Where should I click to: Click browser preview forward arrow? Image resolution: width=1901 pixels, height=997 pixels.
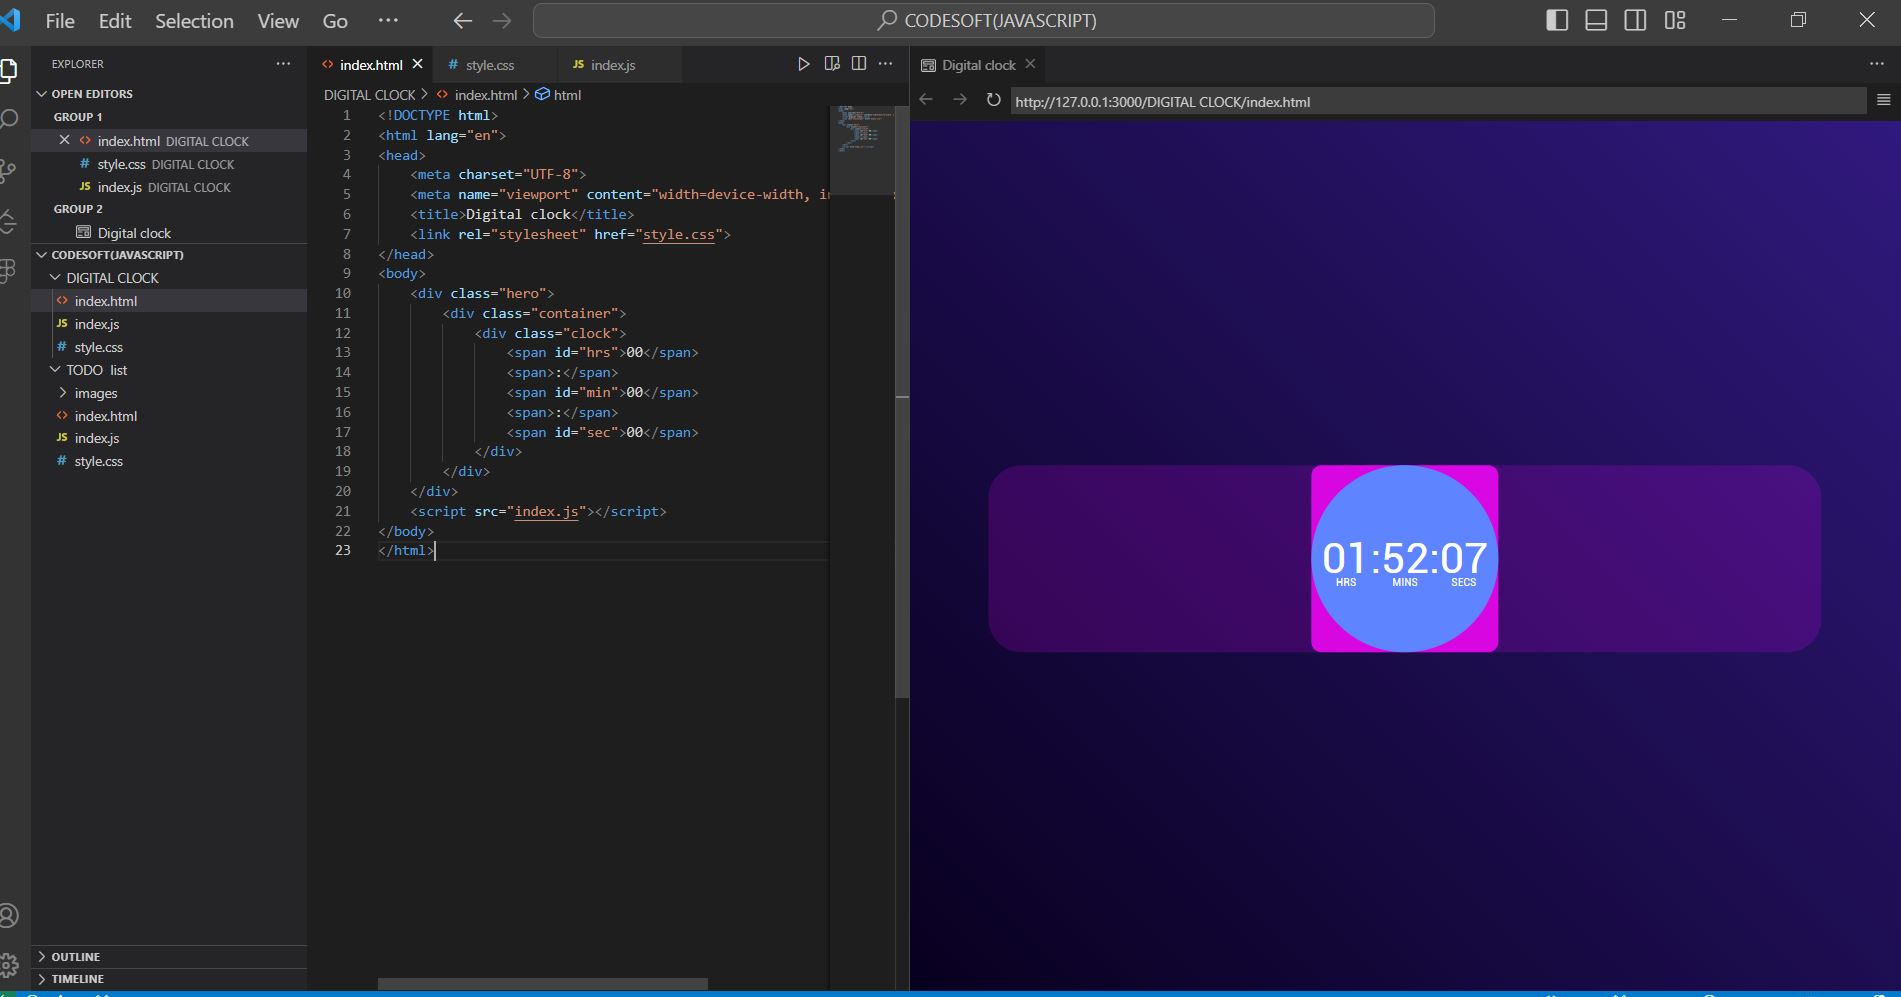[x=960, y=99]
